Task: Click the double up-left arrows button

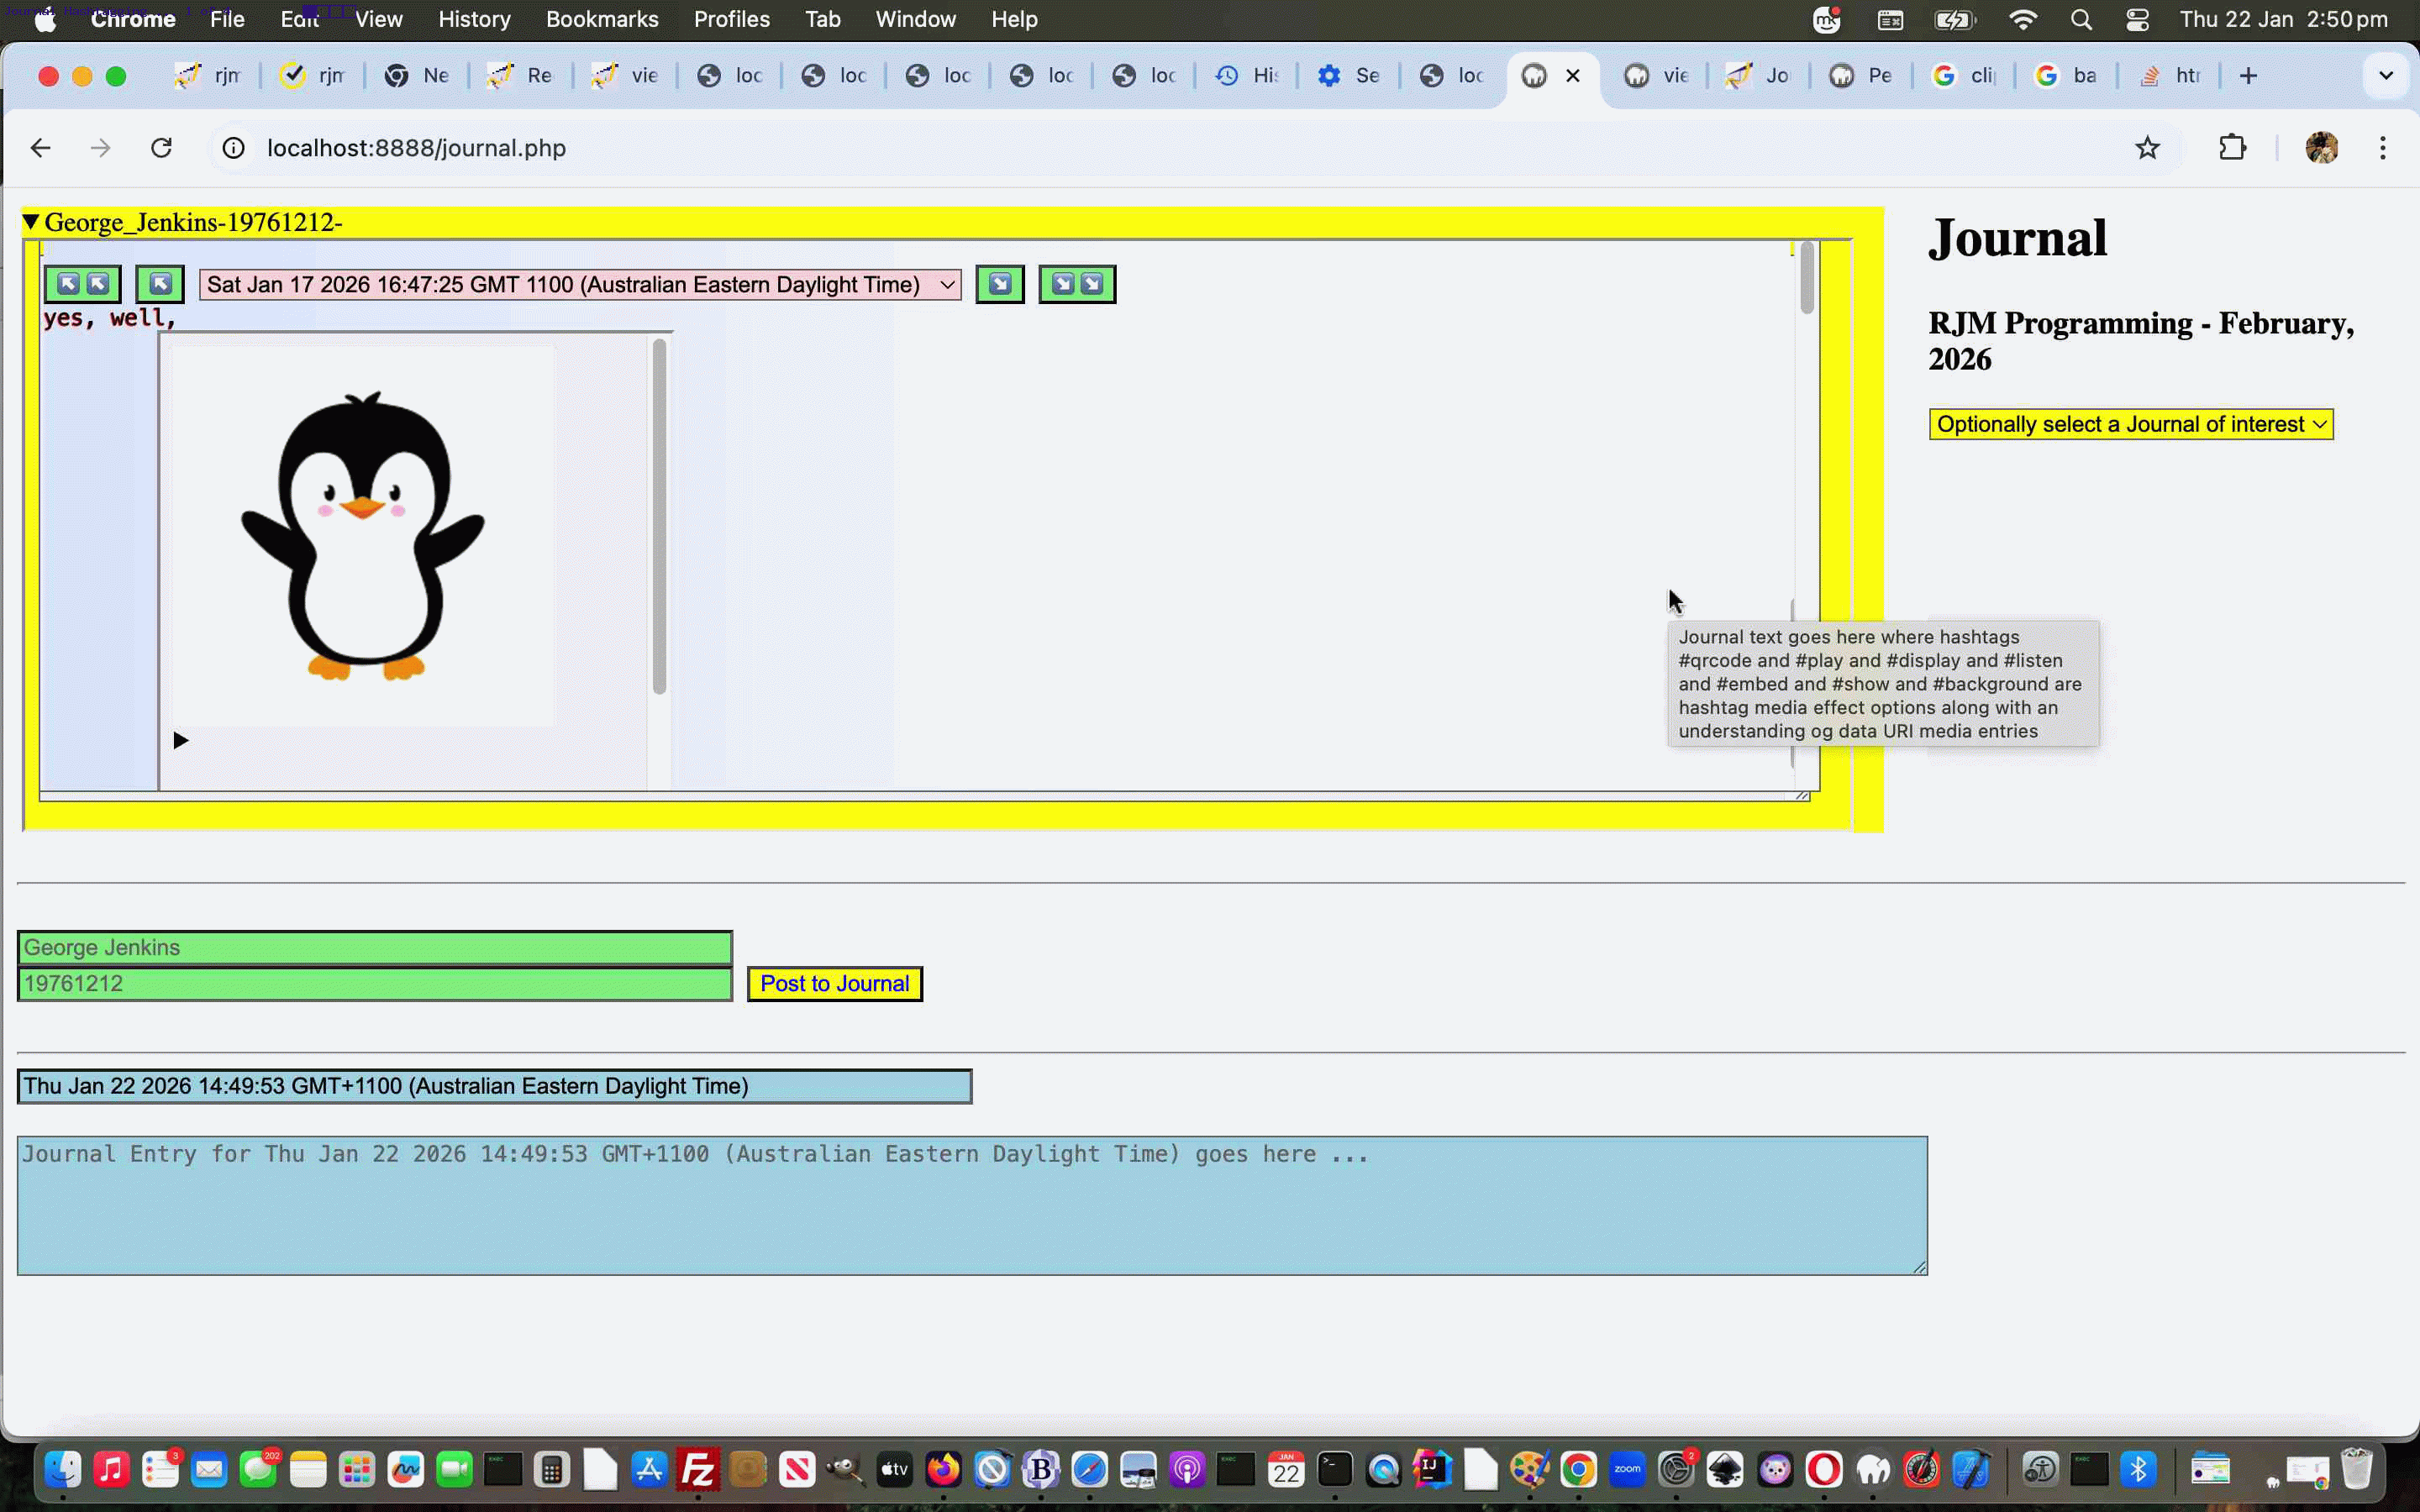Action: coord(82,284)
